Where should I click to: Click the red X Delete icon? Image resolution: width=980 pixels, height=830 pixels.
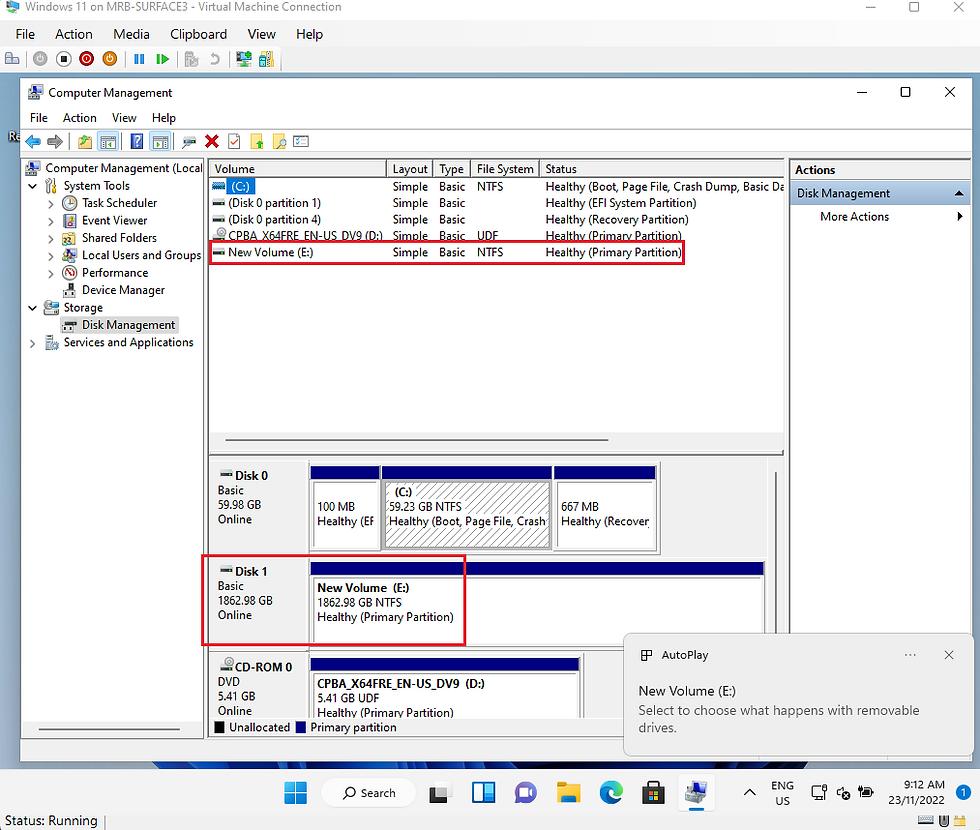point(212,141)
